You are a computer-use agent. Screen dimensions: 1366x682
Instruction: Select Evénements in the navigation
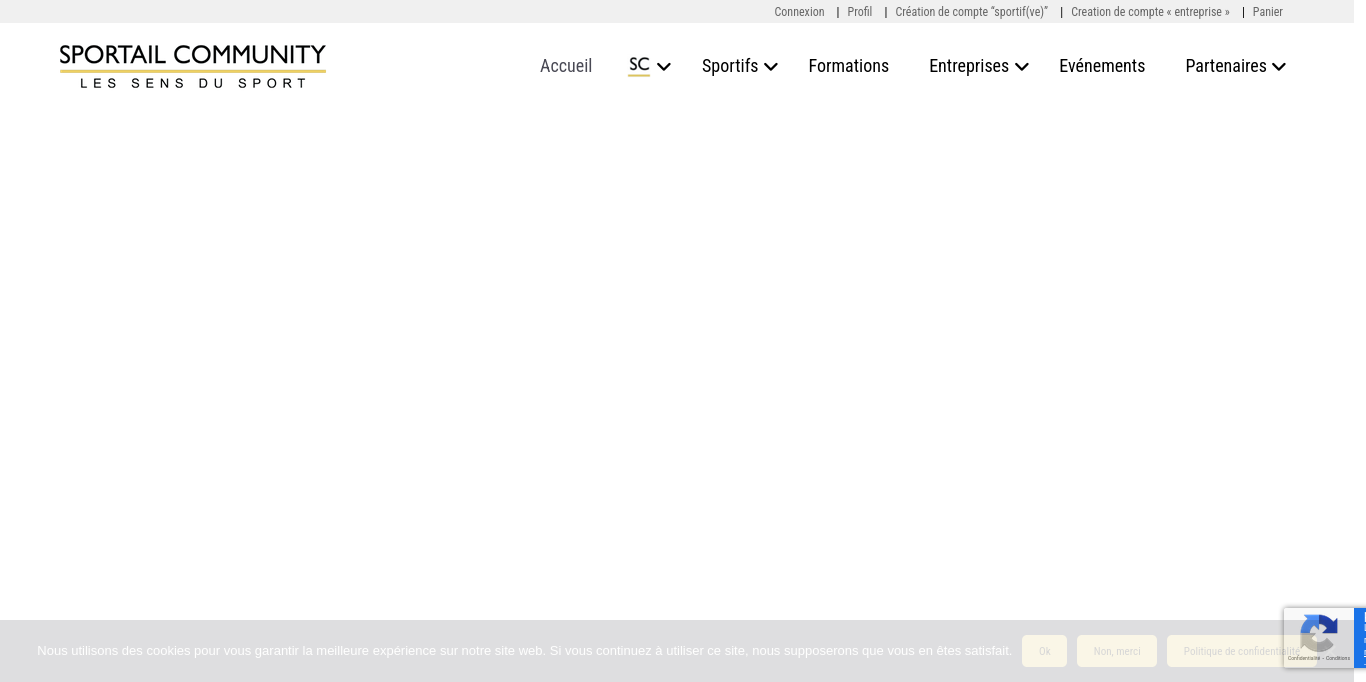(x=1102, y=66)
